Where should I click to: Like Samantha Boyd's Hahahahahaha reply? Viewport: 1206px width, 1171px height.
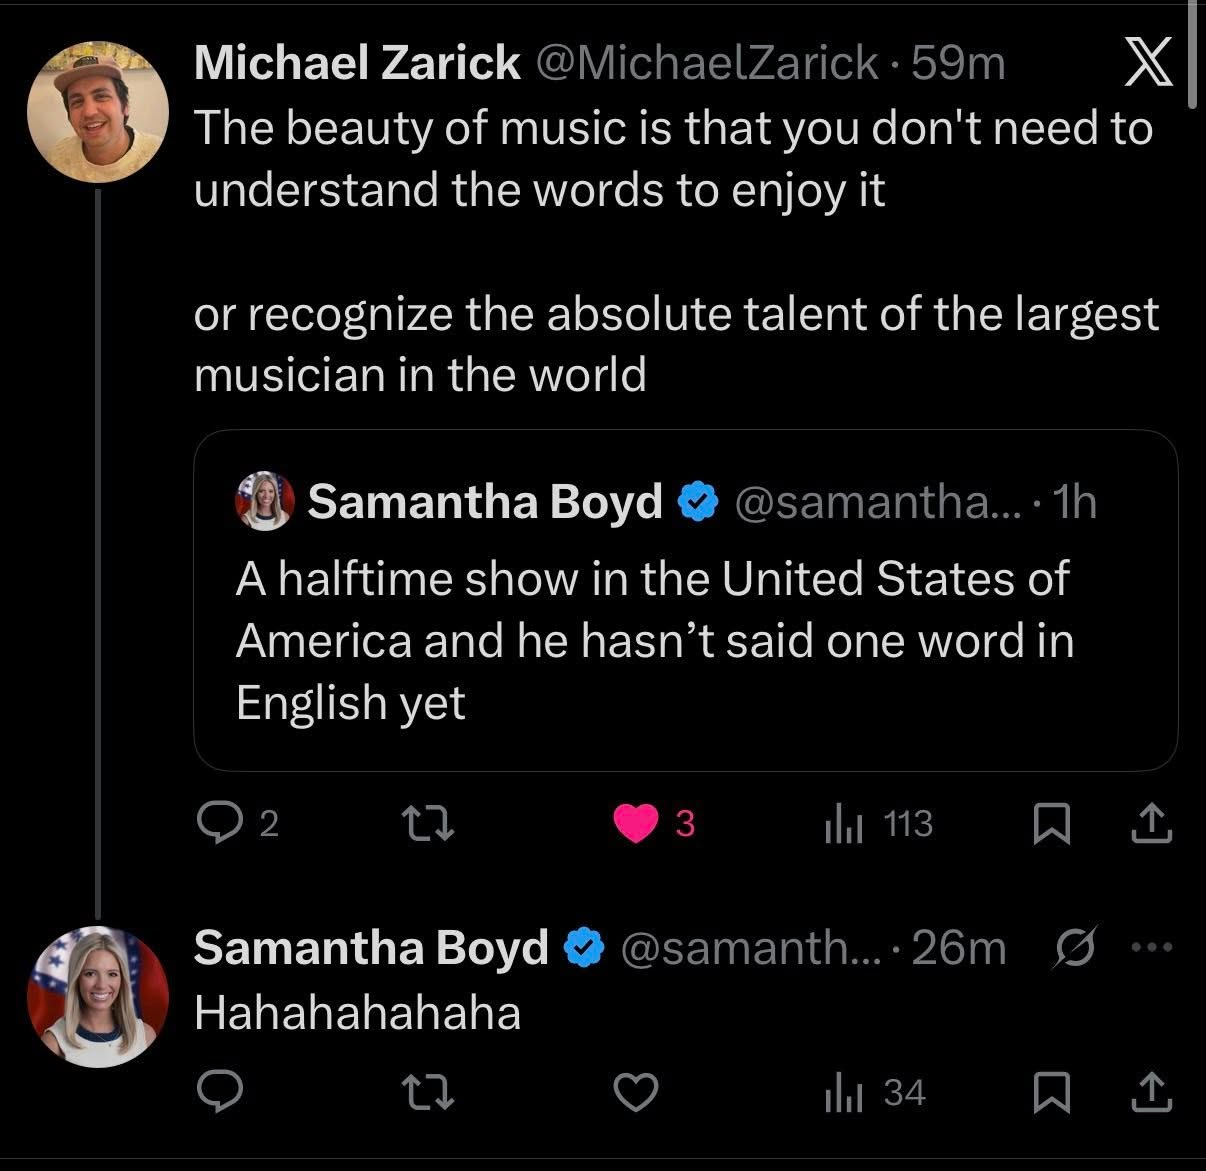pos(637,1092)
